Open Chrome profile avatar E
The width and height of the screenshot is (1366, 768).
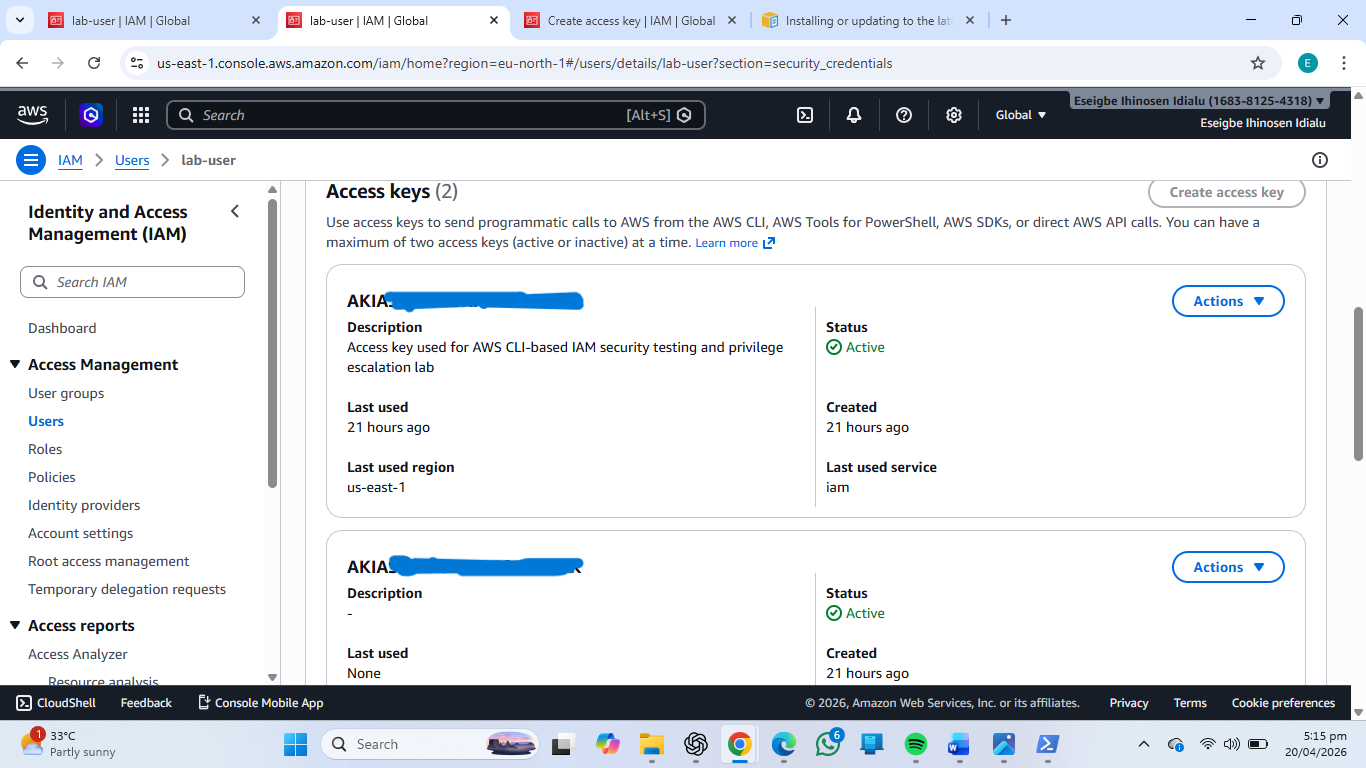pos(1308,63)
